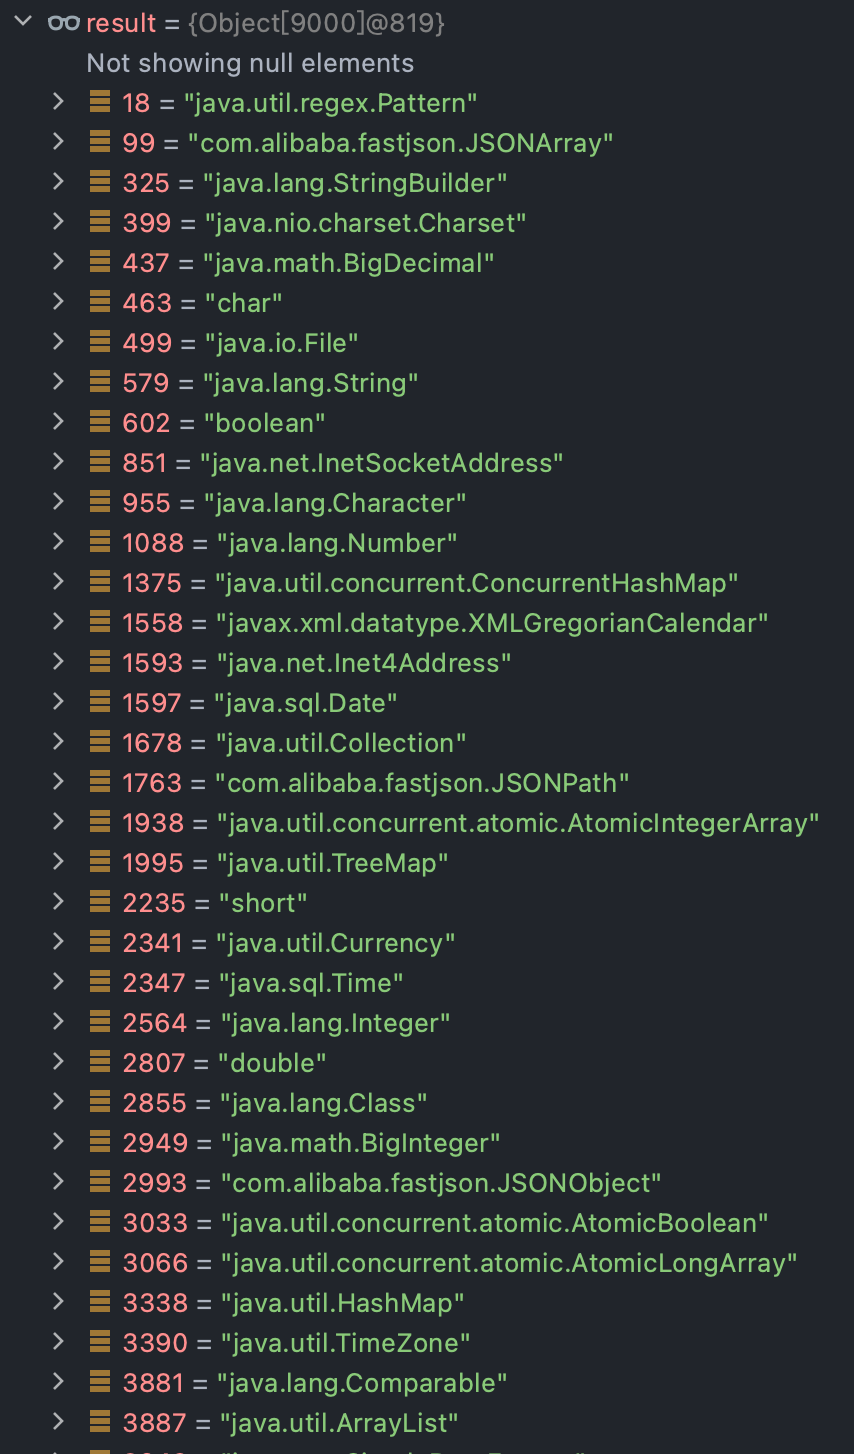
Task: Click the element icon next to 437 BigDecimal
Action: 100,262
